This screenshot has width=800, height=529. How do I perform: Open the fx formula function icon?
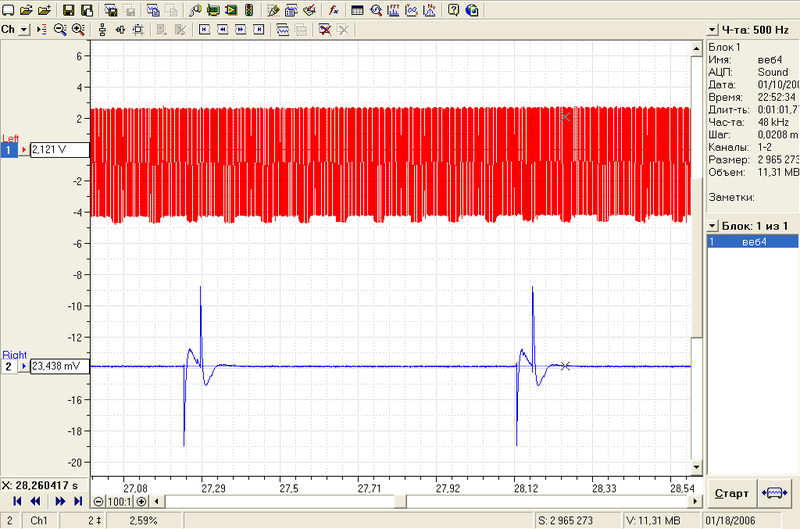tap(333, 10)
